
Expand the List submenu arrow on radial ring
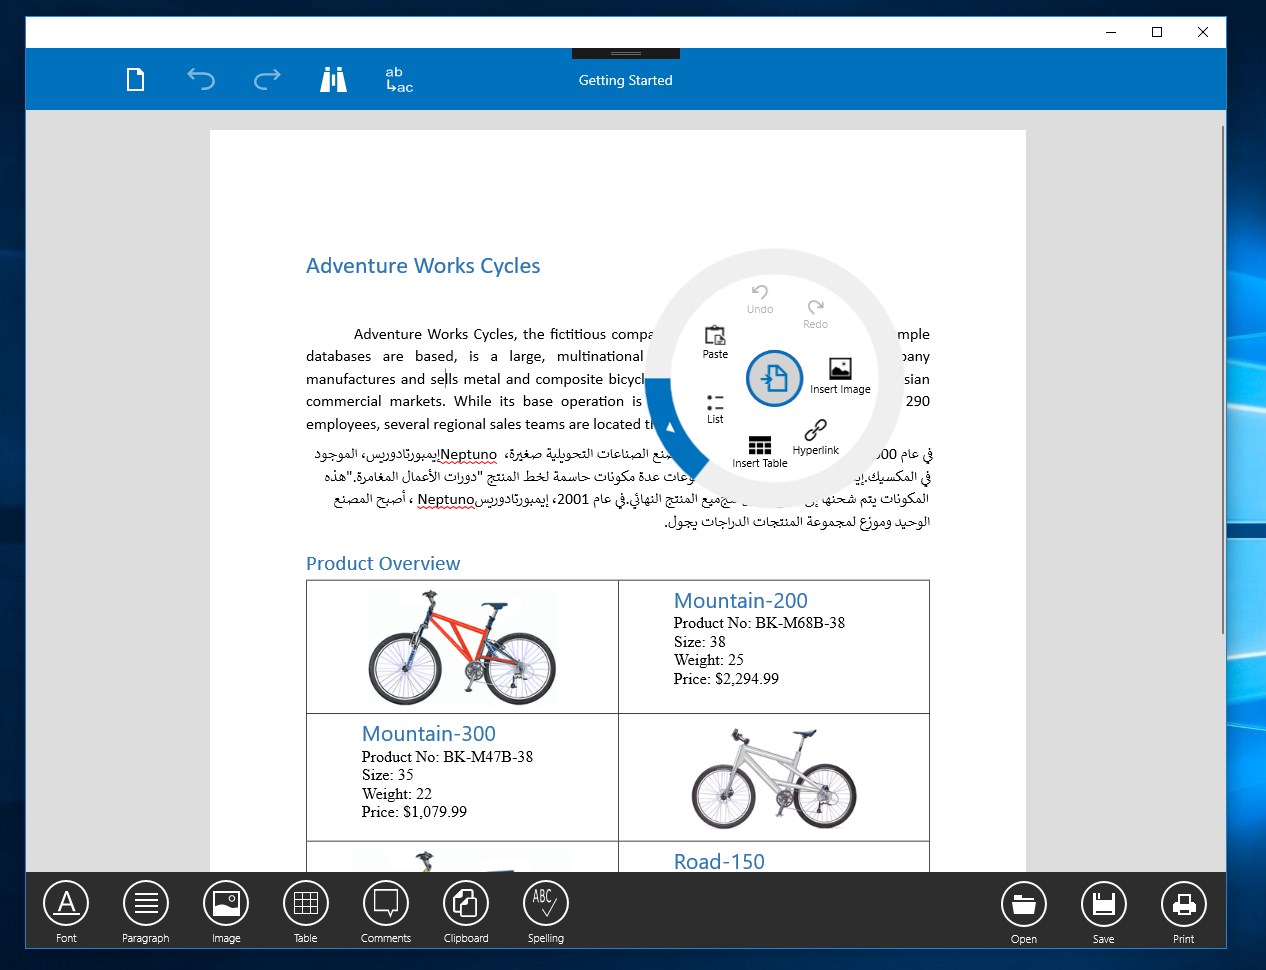click(x=670, y=427)
